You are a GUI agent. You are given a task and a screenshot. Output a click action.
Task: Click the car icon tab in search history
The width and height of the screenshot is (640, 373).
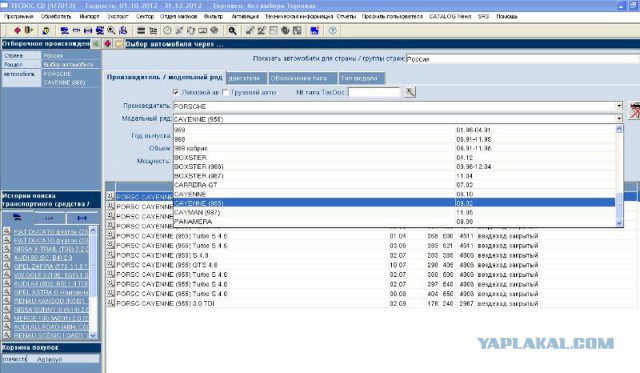17,218
